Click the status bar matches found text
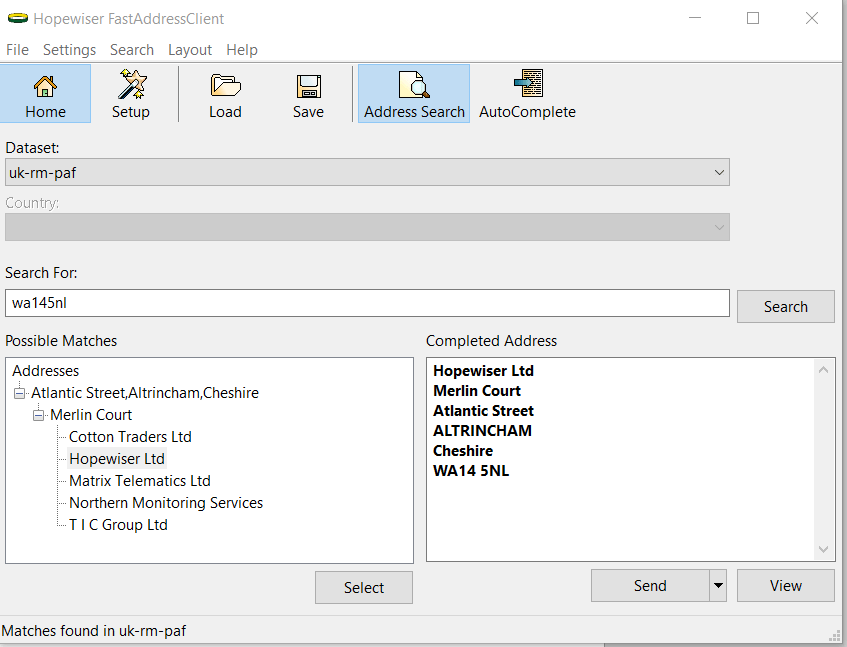 93,631
